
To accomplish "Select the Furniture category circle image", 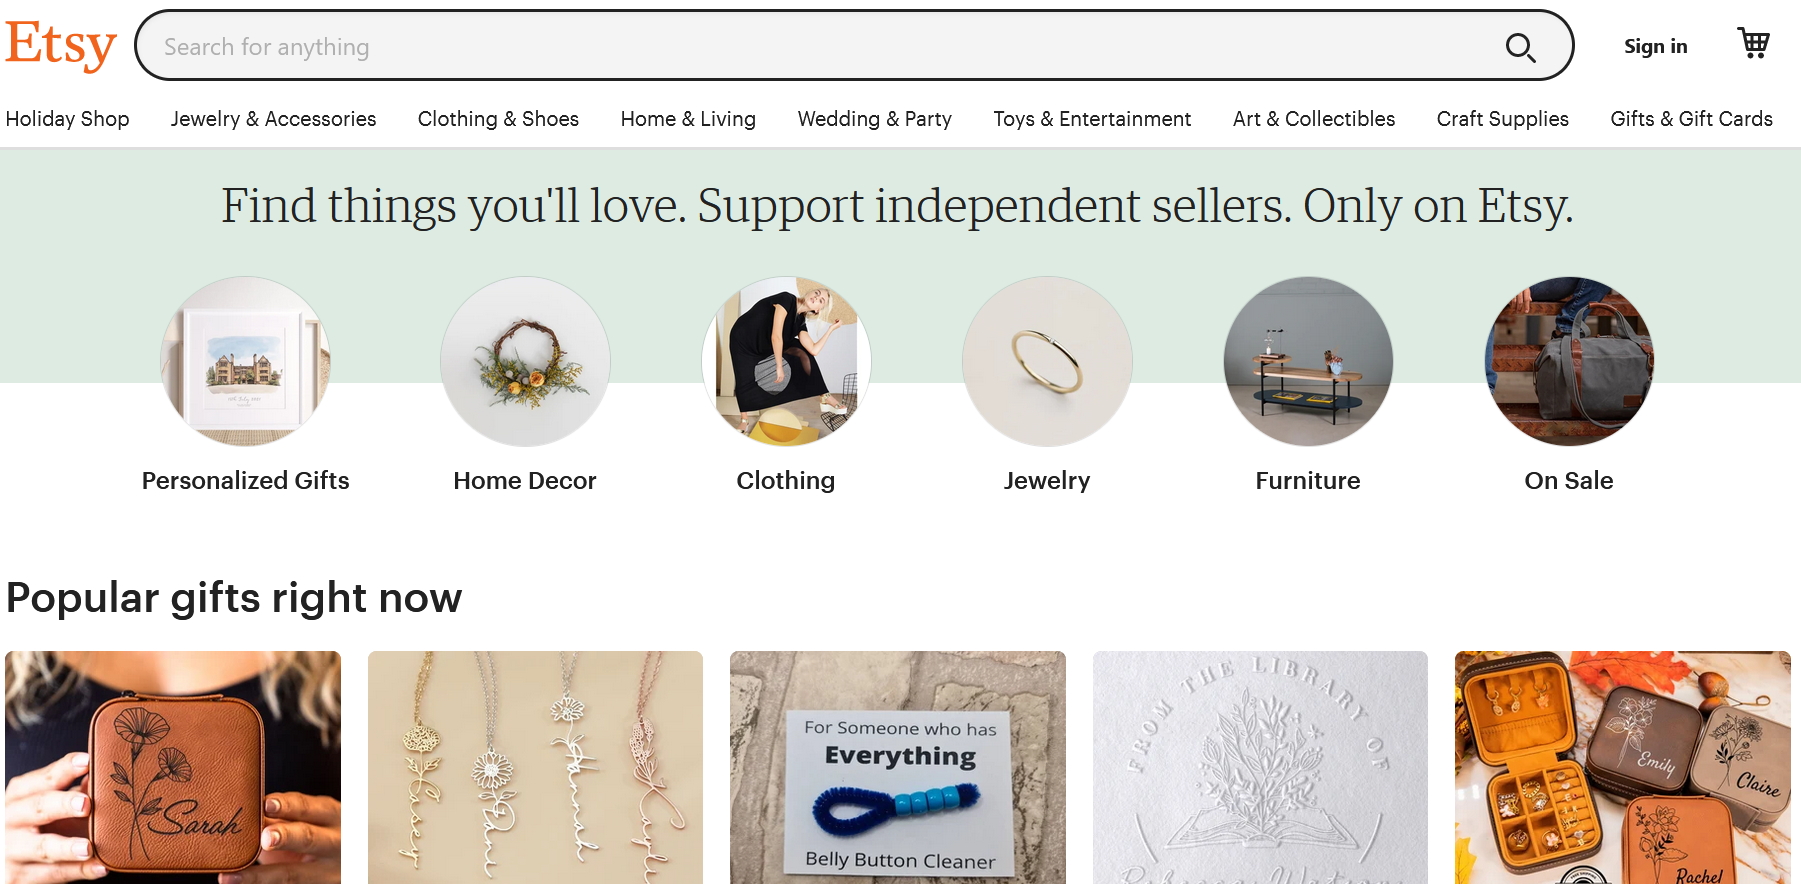I will click(x=1308, y=361).
